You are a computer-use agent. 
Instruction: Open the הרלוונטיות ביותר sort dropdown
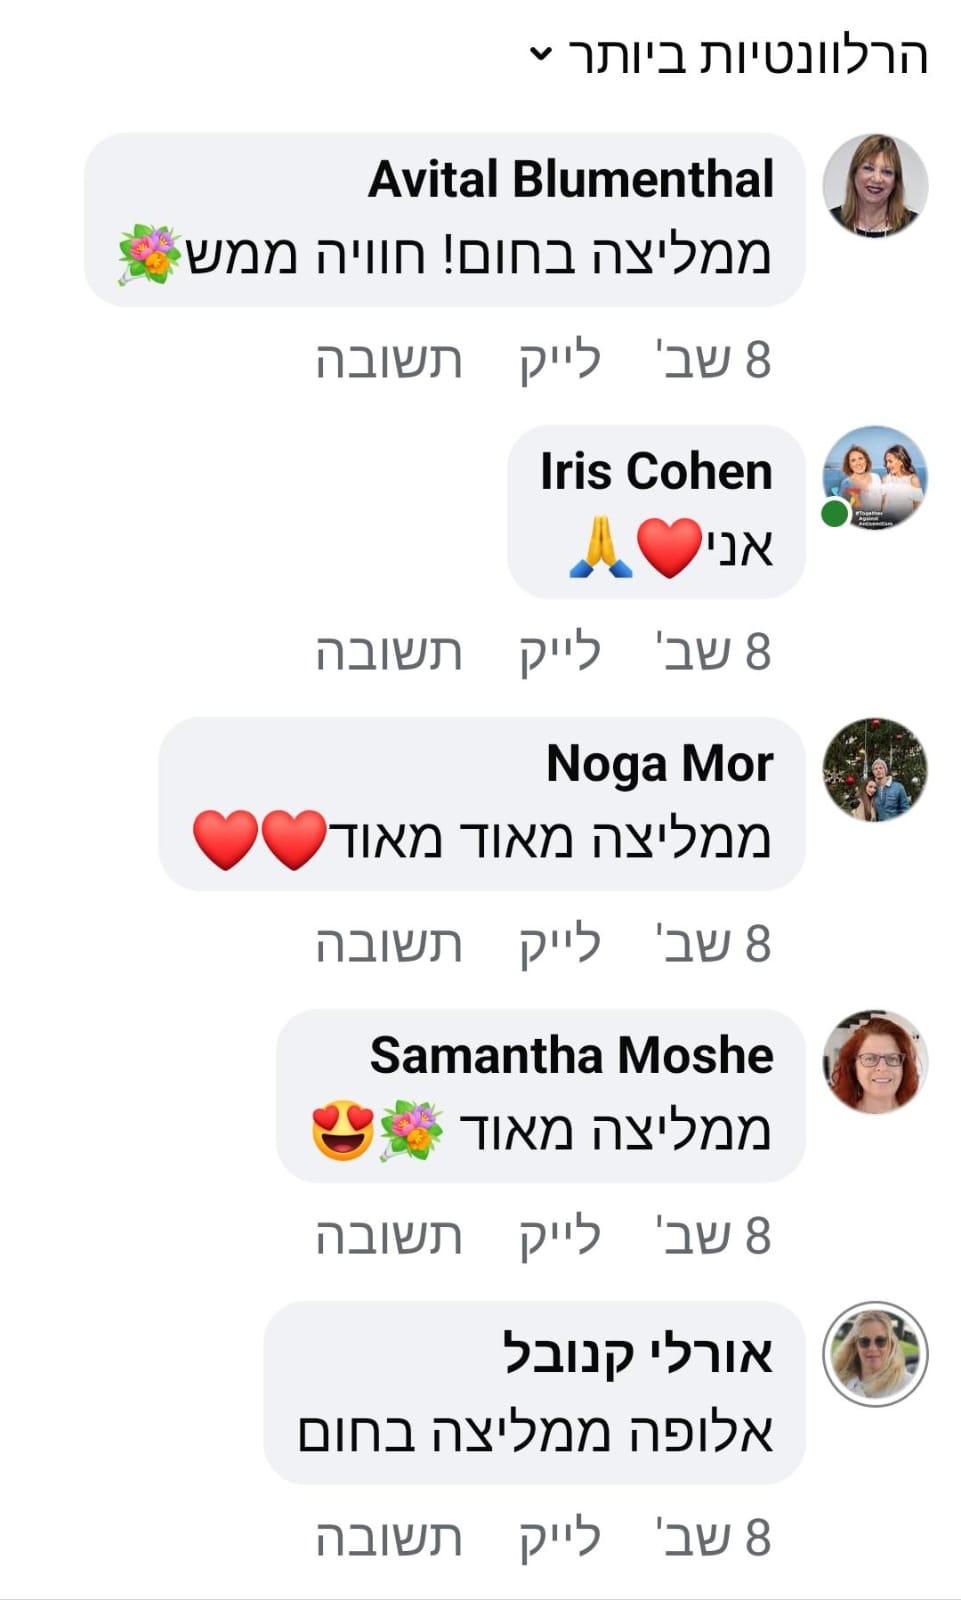[x=729, y=56]
